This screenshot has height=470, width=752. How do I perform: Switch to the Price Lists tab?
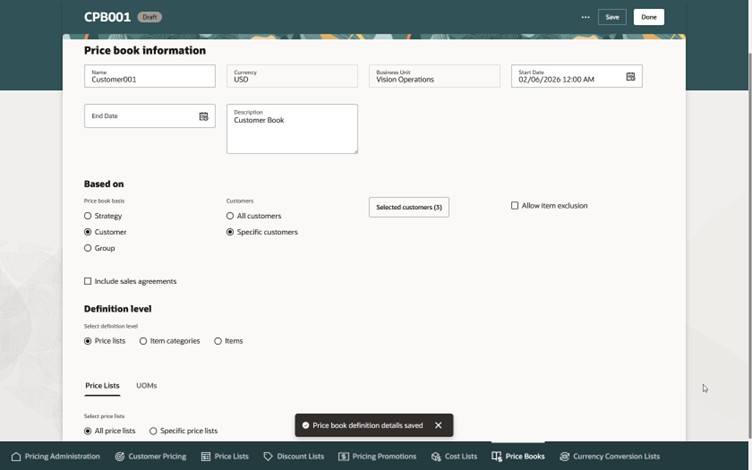(102, 386)
